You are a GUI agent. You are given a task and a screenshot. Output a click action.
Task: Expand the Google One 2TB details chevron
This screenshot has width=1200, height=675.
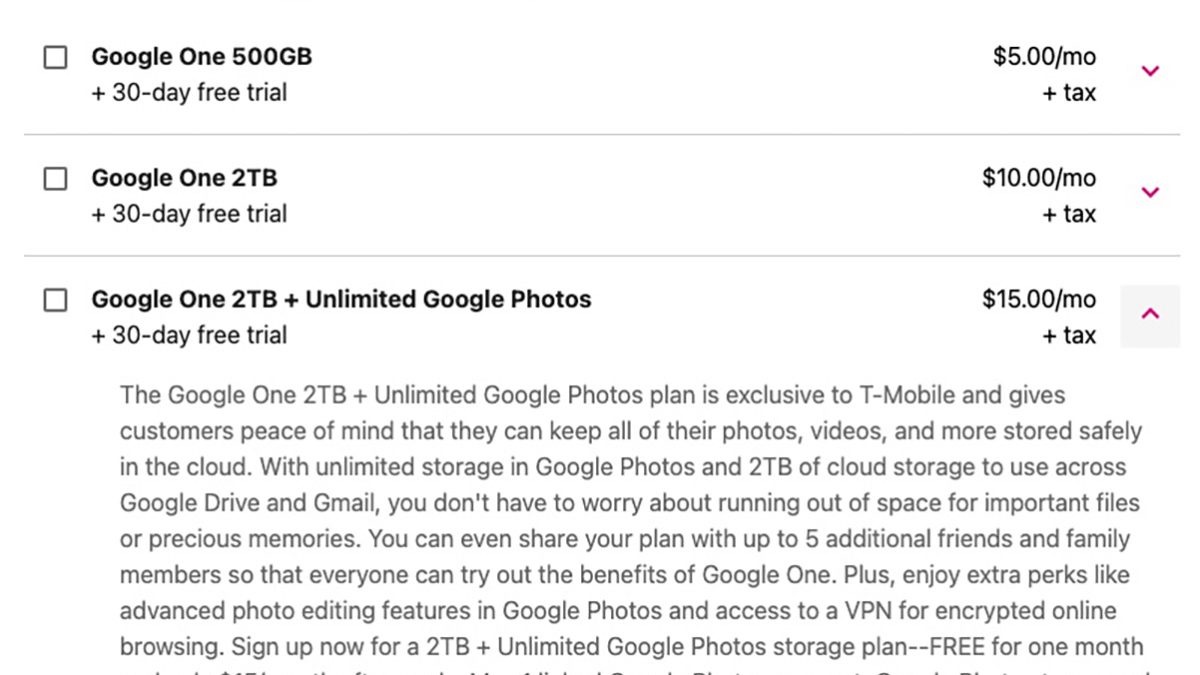click(1150, 192)
